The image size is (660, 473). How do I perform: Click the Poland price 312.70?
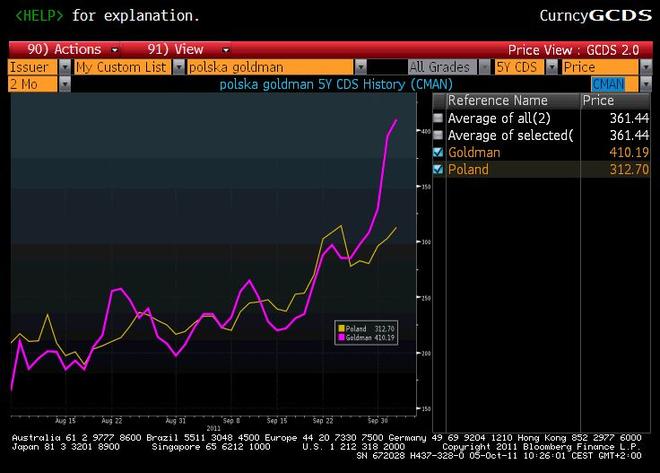629,169
